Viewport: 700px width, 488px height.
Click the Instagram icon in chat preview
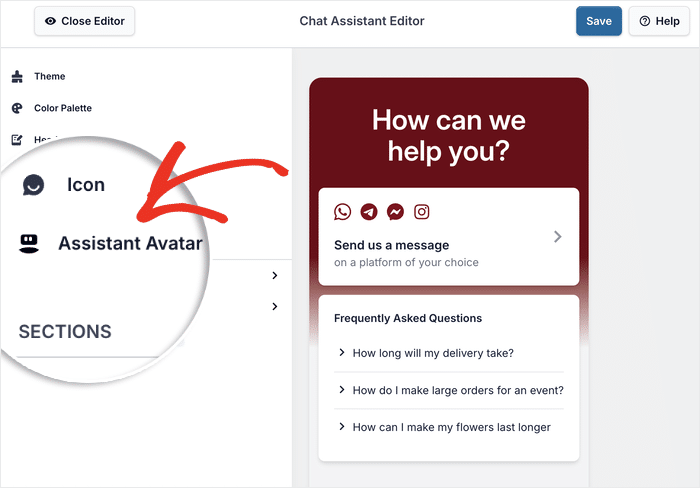(x=422, y=212)
